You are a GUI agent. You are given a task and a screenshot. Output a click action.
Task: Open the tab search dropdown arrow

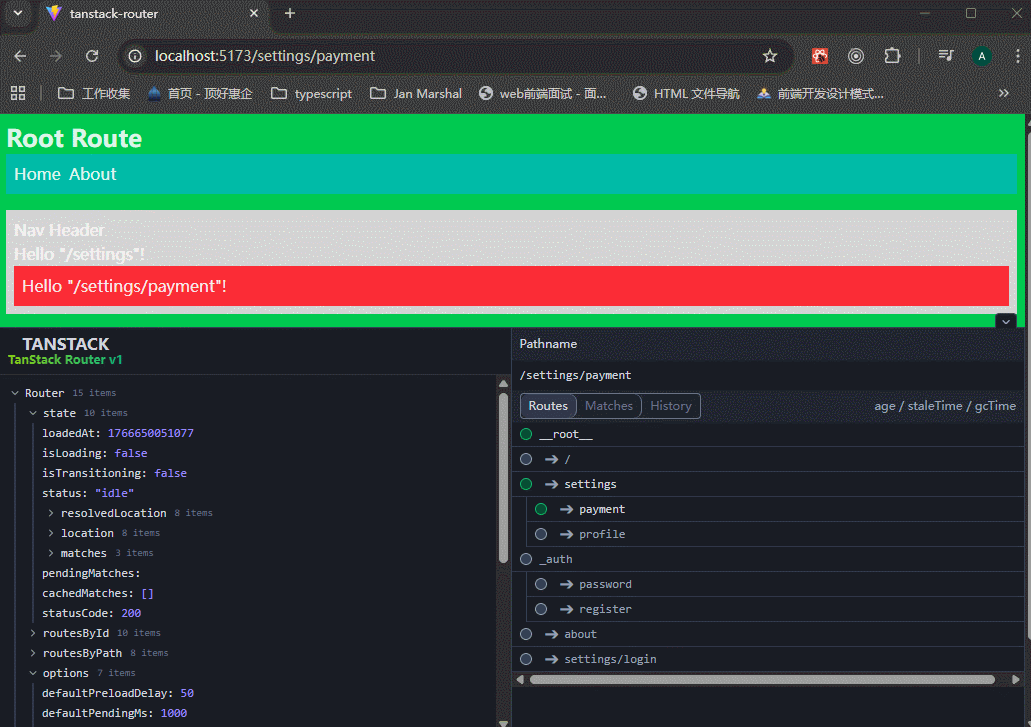tap(18, 14)
